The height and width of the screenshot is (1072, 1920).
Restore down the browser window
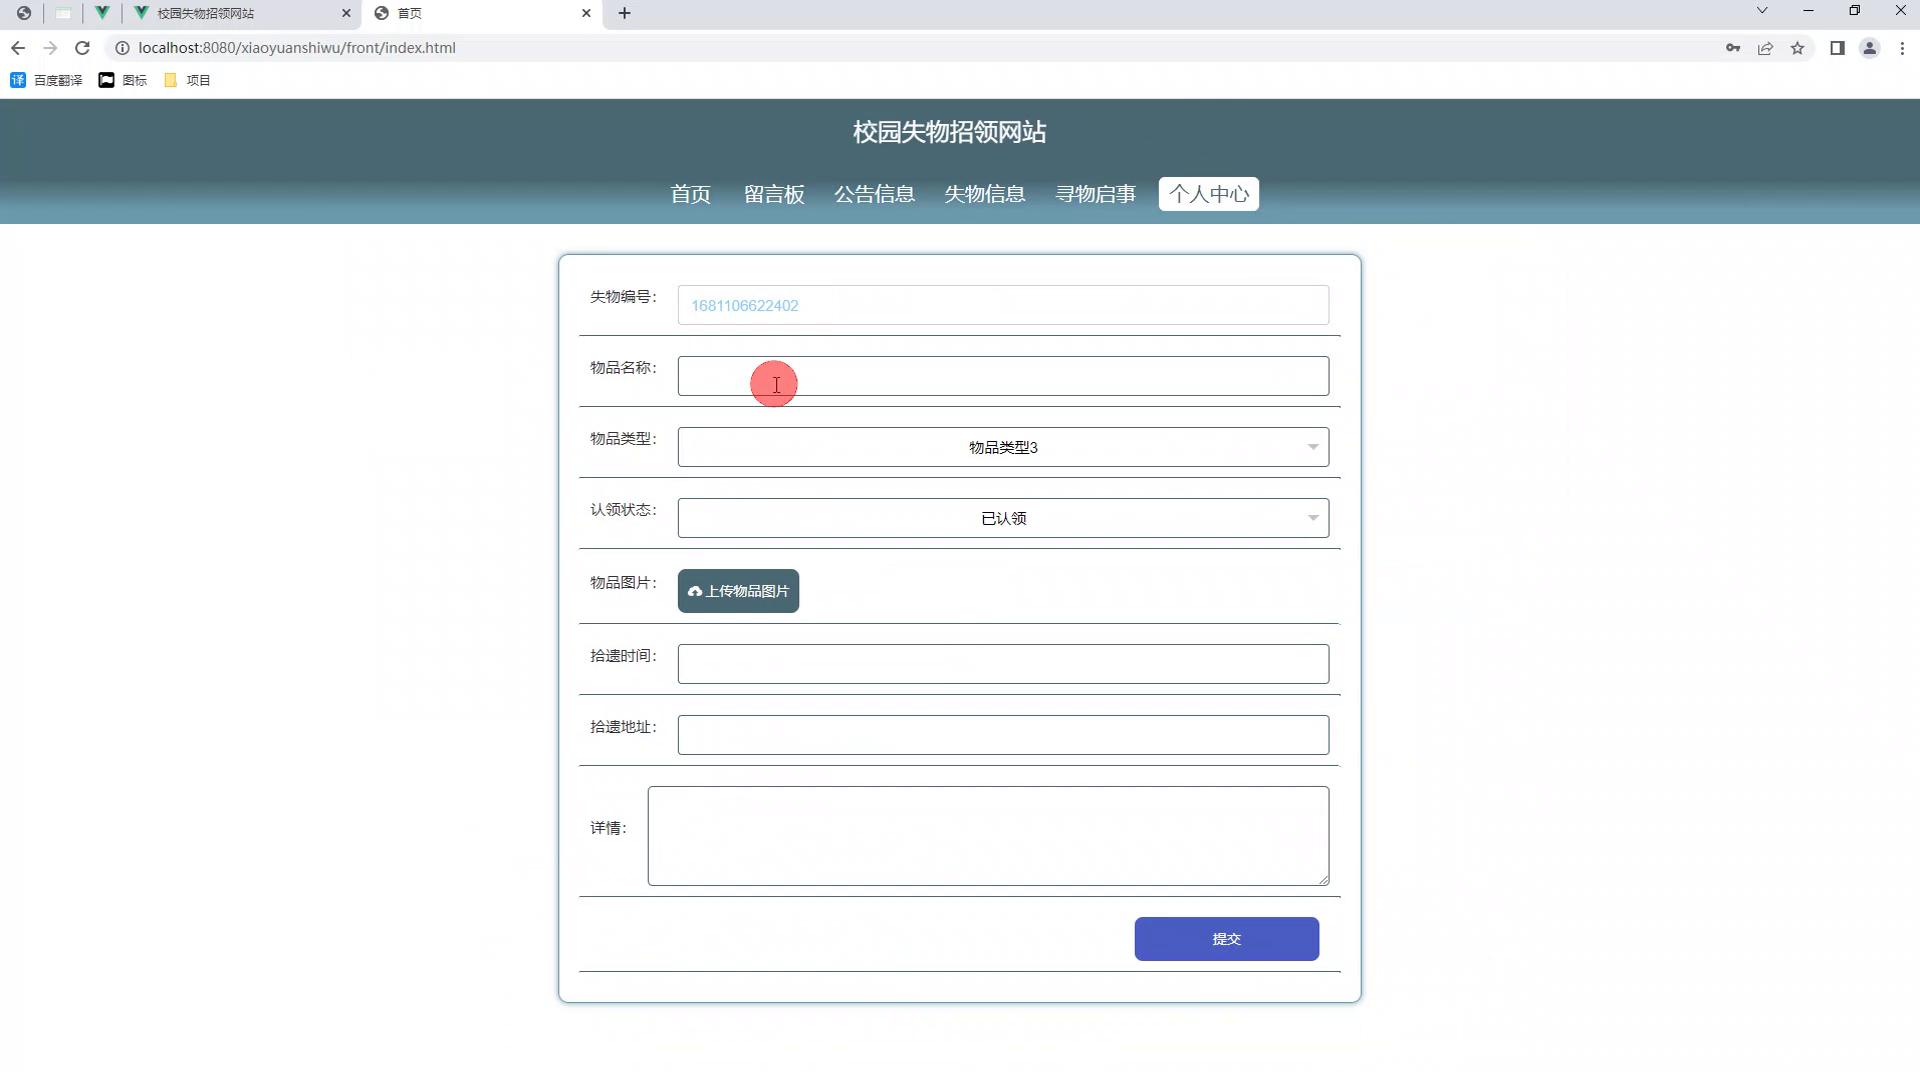(1854, 11)
